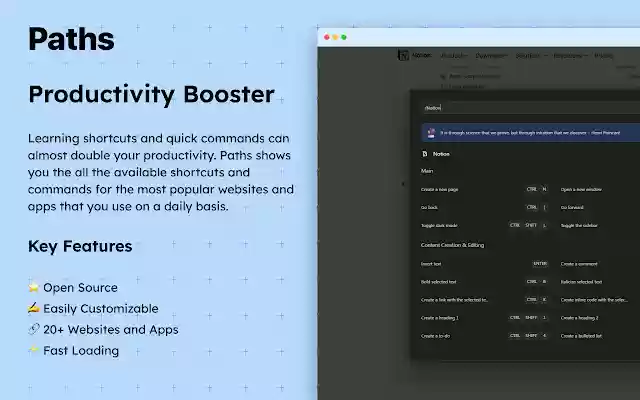The height and width of the screenshot is (400, 640).
Task: Click the '20+ Websites and Apps' feature text
Action: point(111,329)
